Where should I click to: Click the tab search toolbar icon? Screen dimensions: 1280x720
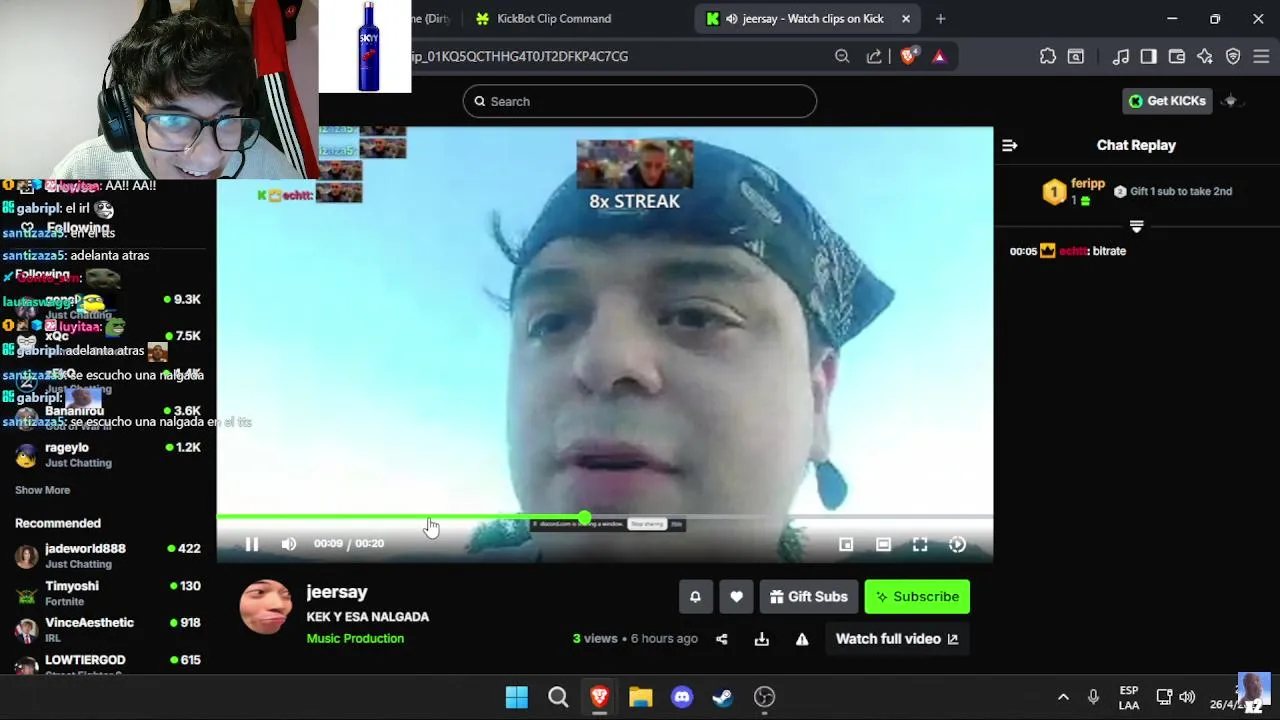[x=1076, y=57]
